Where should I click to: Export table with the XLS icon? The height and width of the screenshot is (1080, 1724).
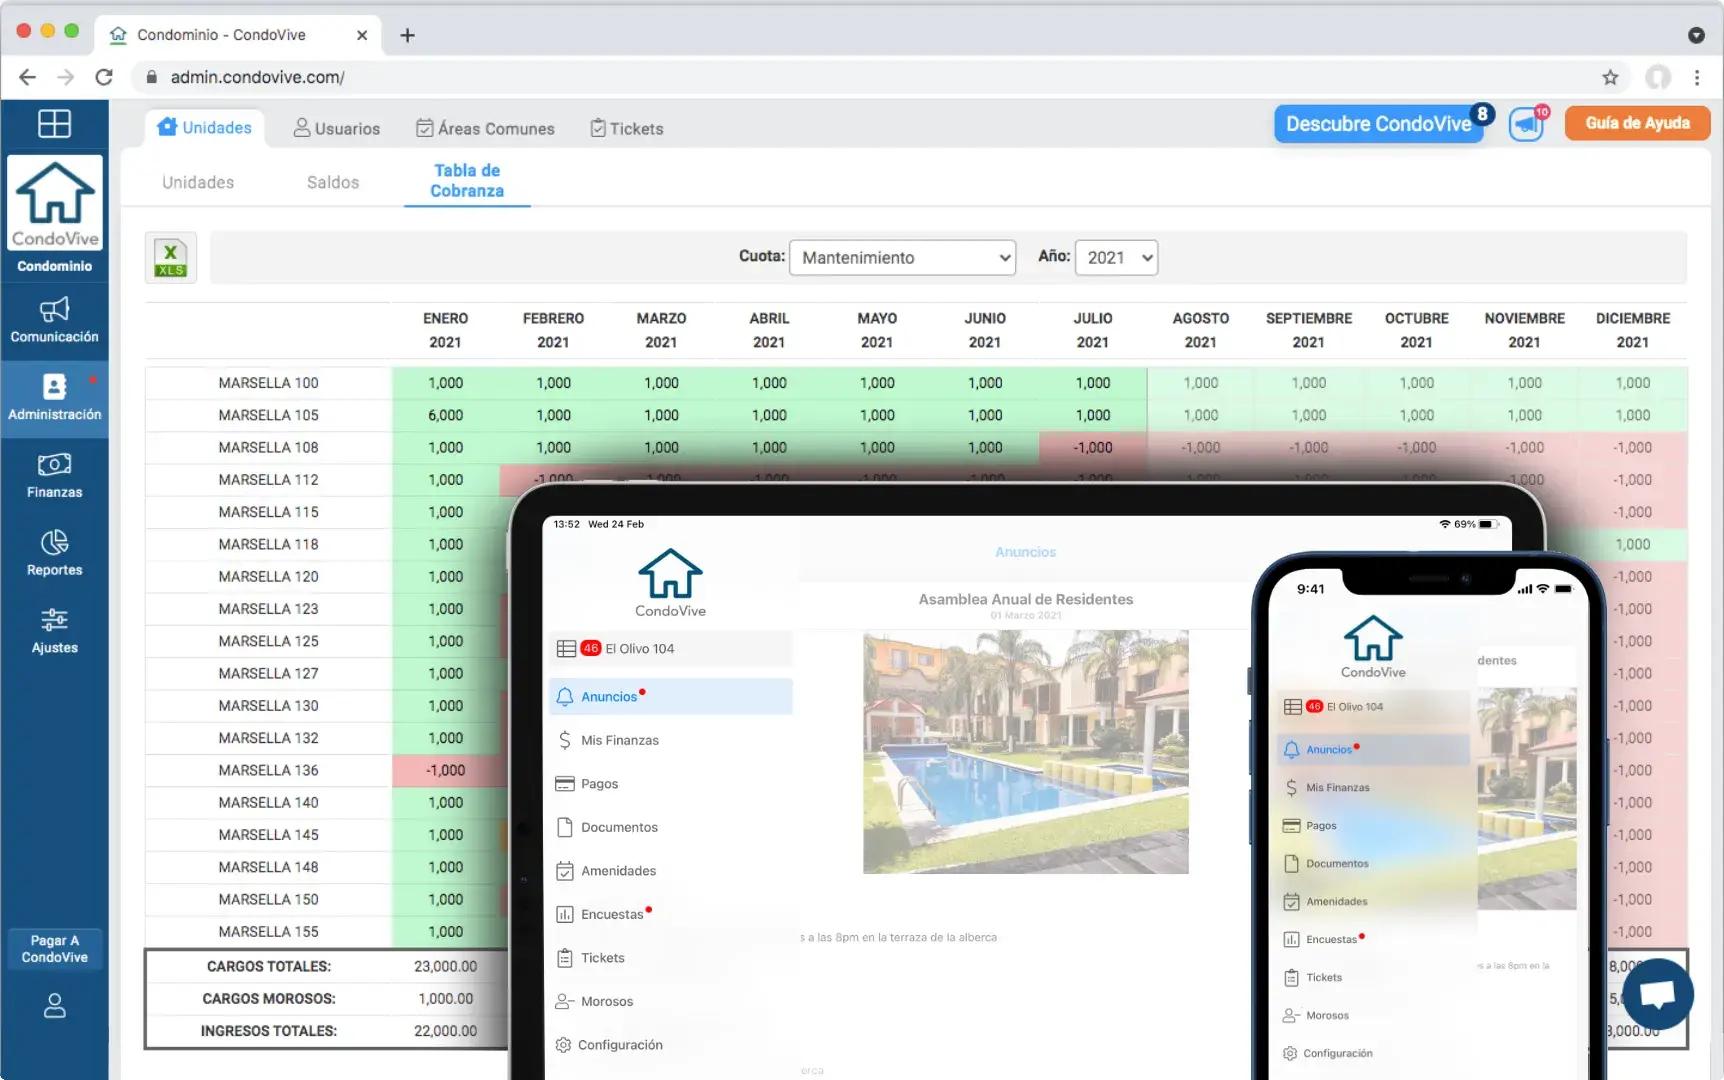click(171, 258)
